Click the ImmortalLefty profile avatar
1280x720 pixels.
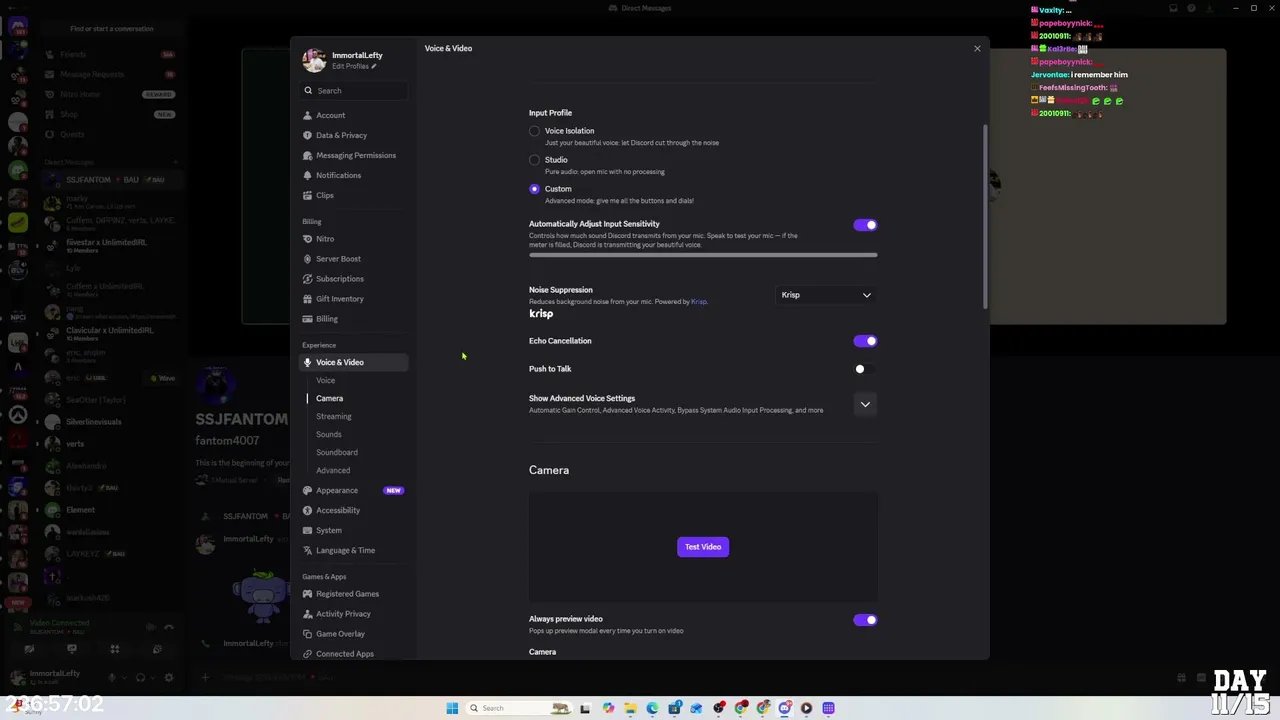click(314, 60)
